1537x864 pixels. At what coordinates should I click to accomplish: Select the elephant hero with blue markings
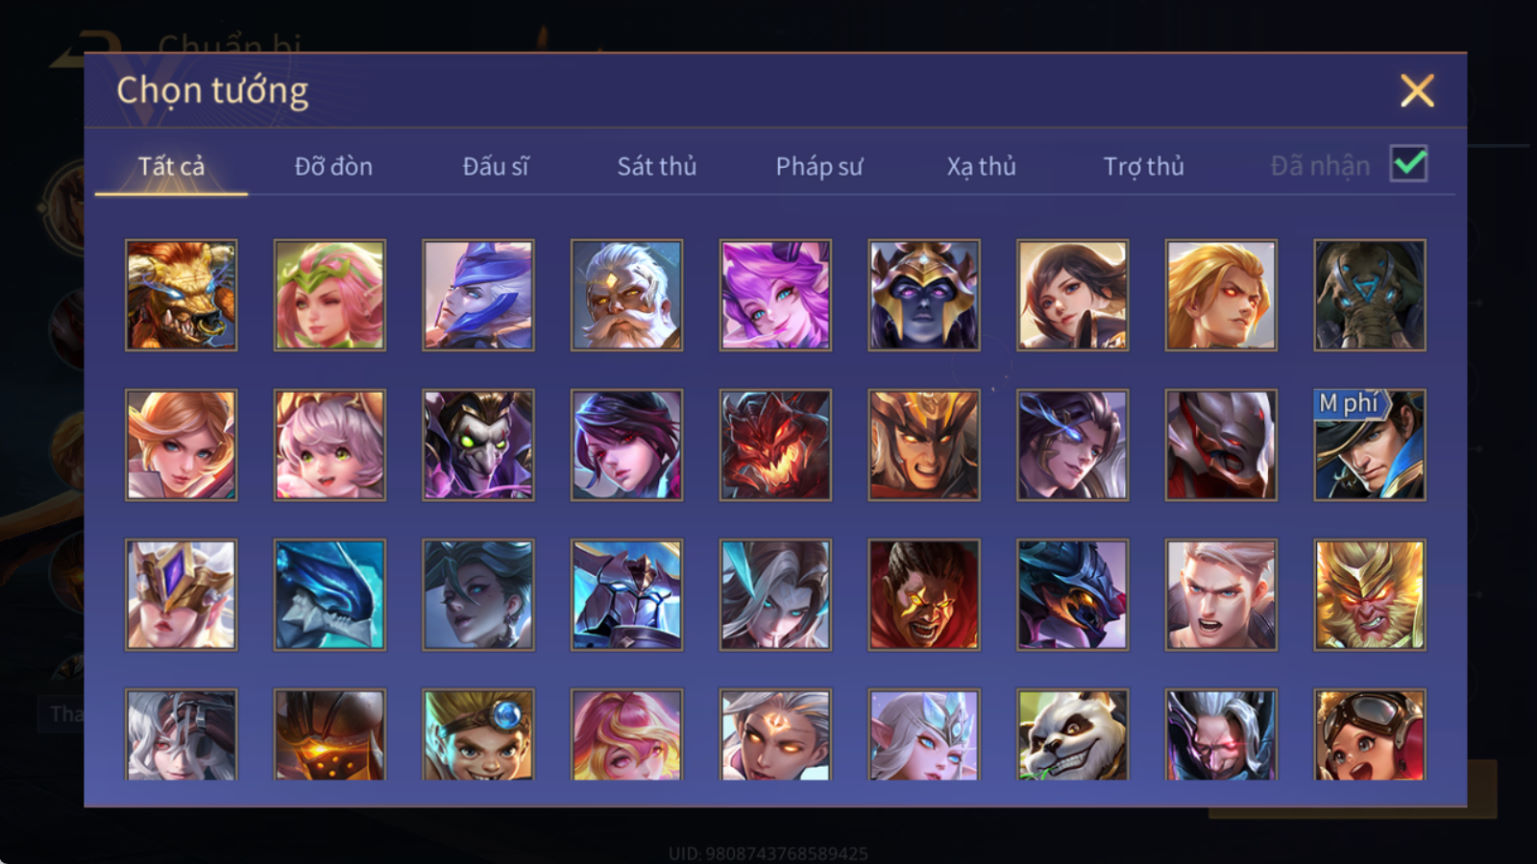[x=1370, y=295]
